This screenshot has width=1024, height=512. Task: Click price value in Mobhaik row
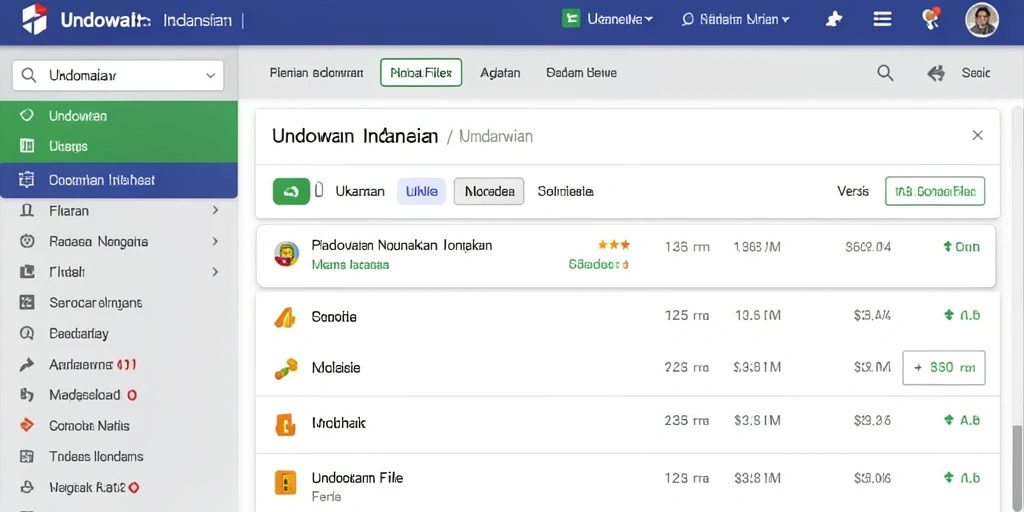tap(872, 421)
